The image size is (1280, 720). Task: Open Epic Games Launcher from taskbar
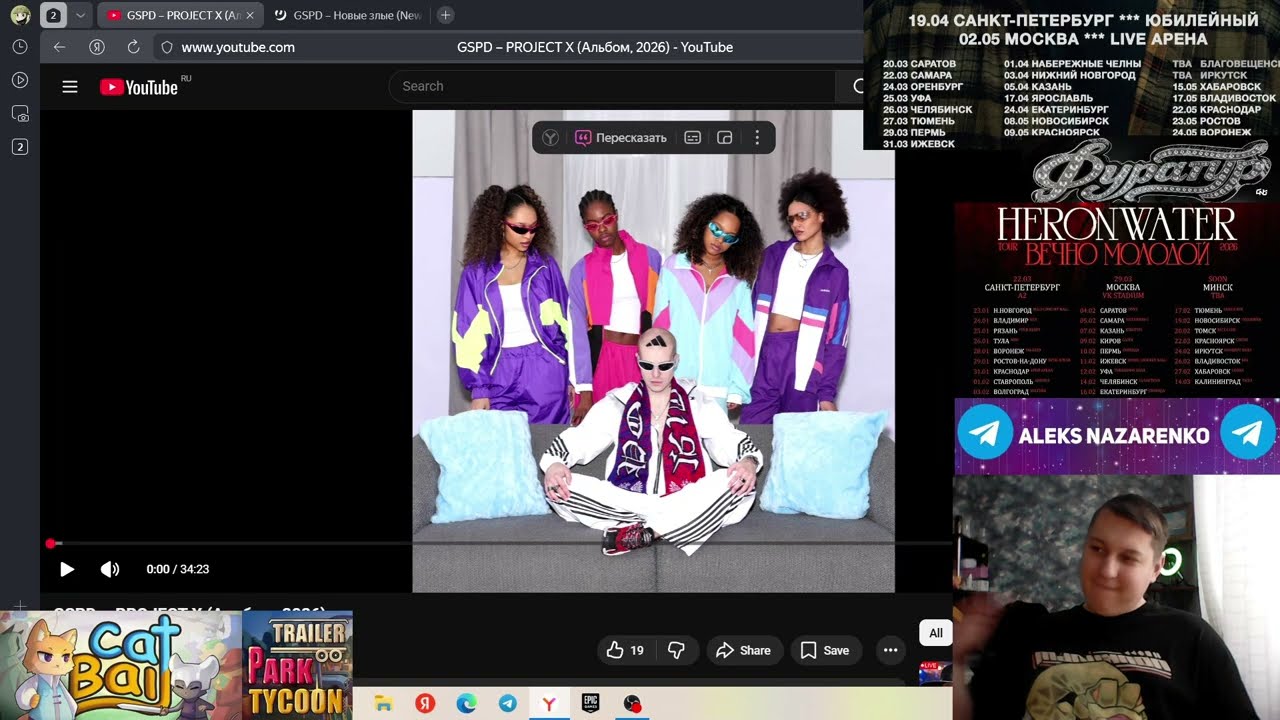(590, 704)
